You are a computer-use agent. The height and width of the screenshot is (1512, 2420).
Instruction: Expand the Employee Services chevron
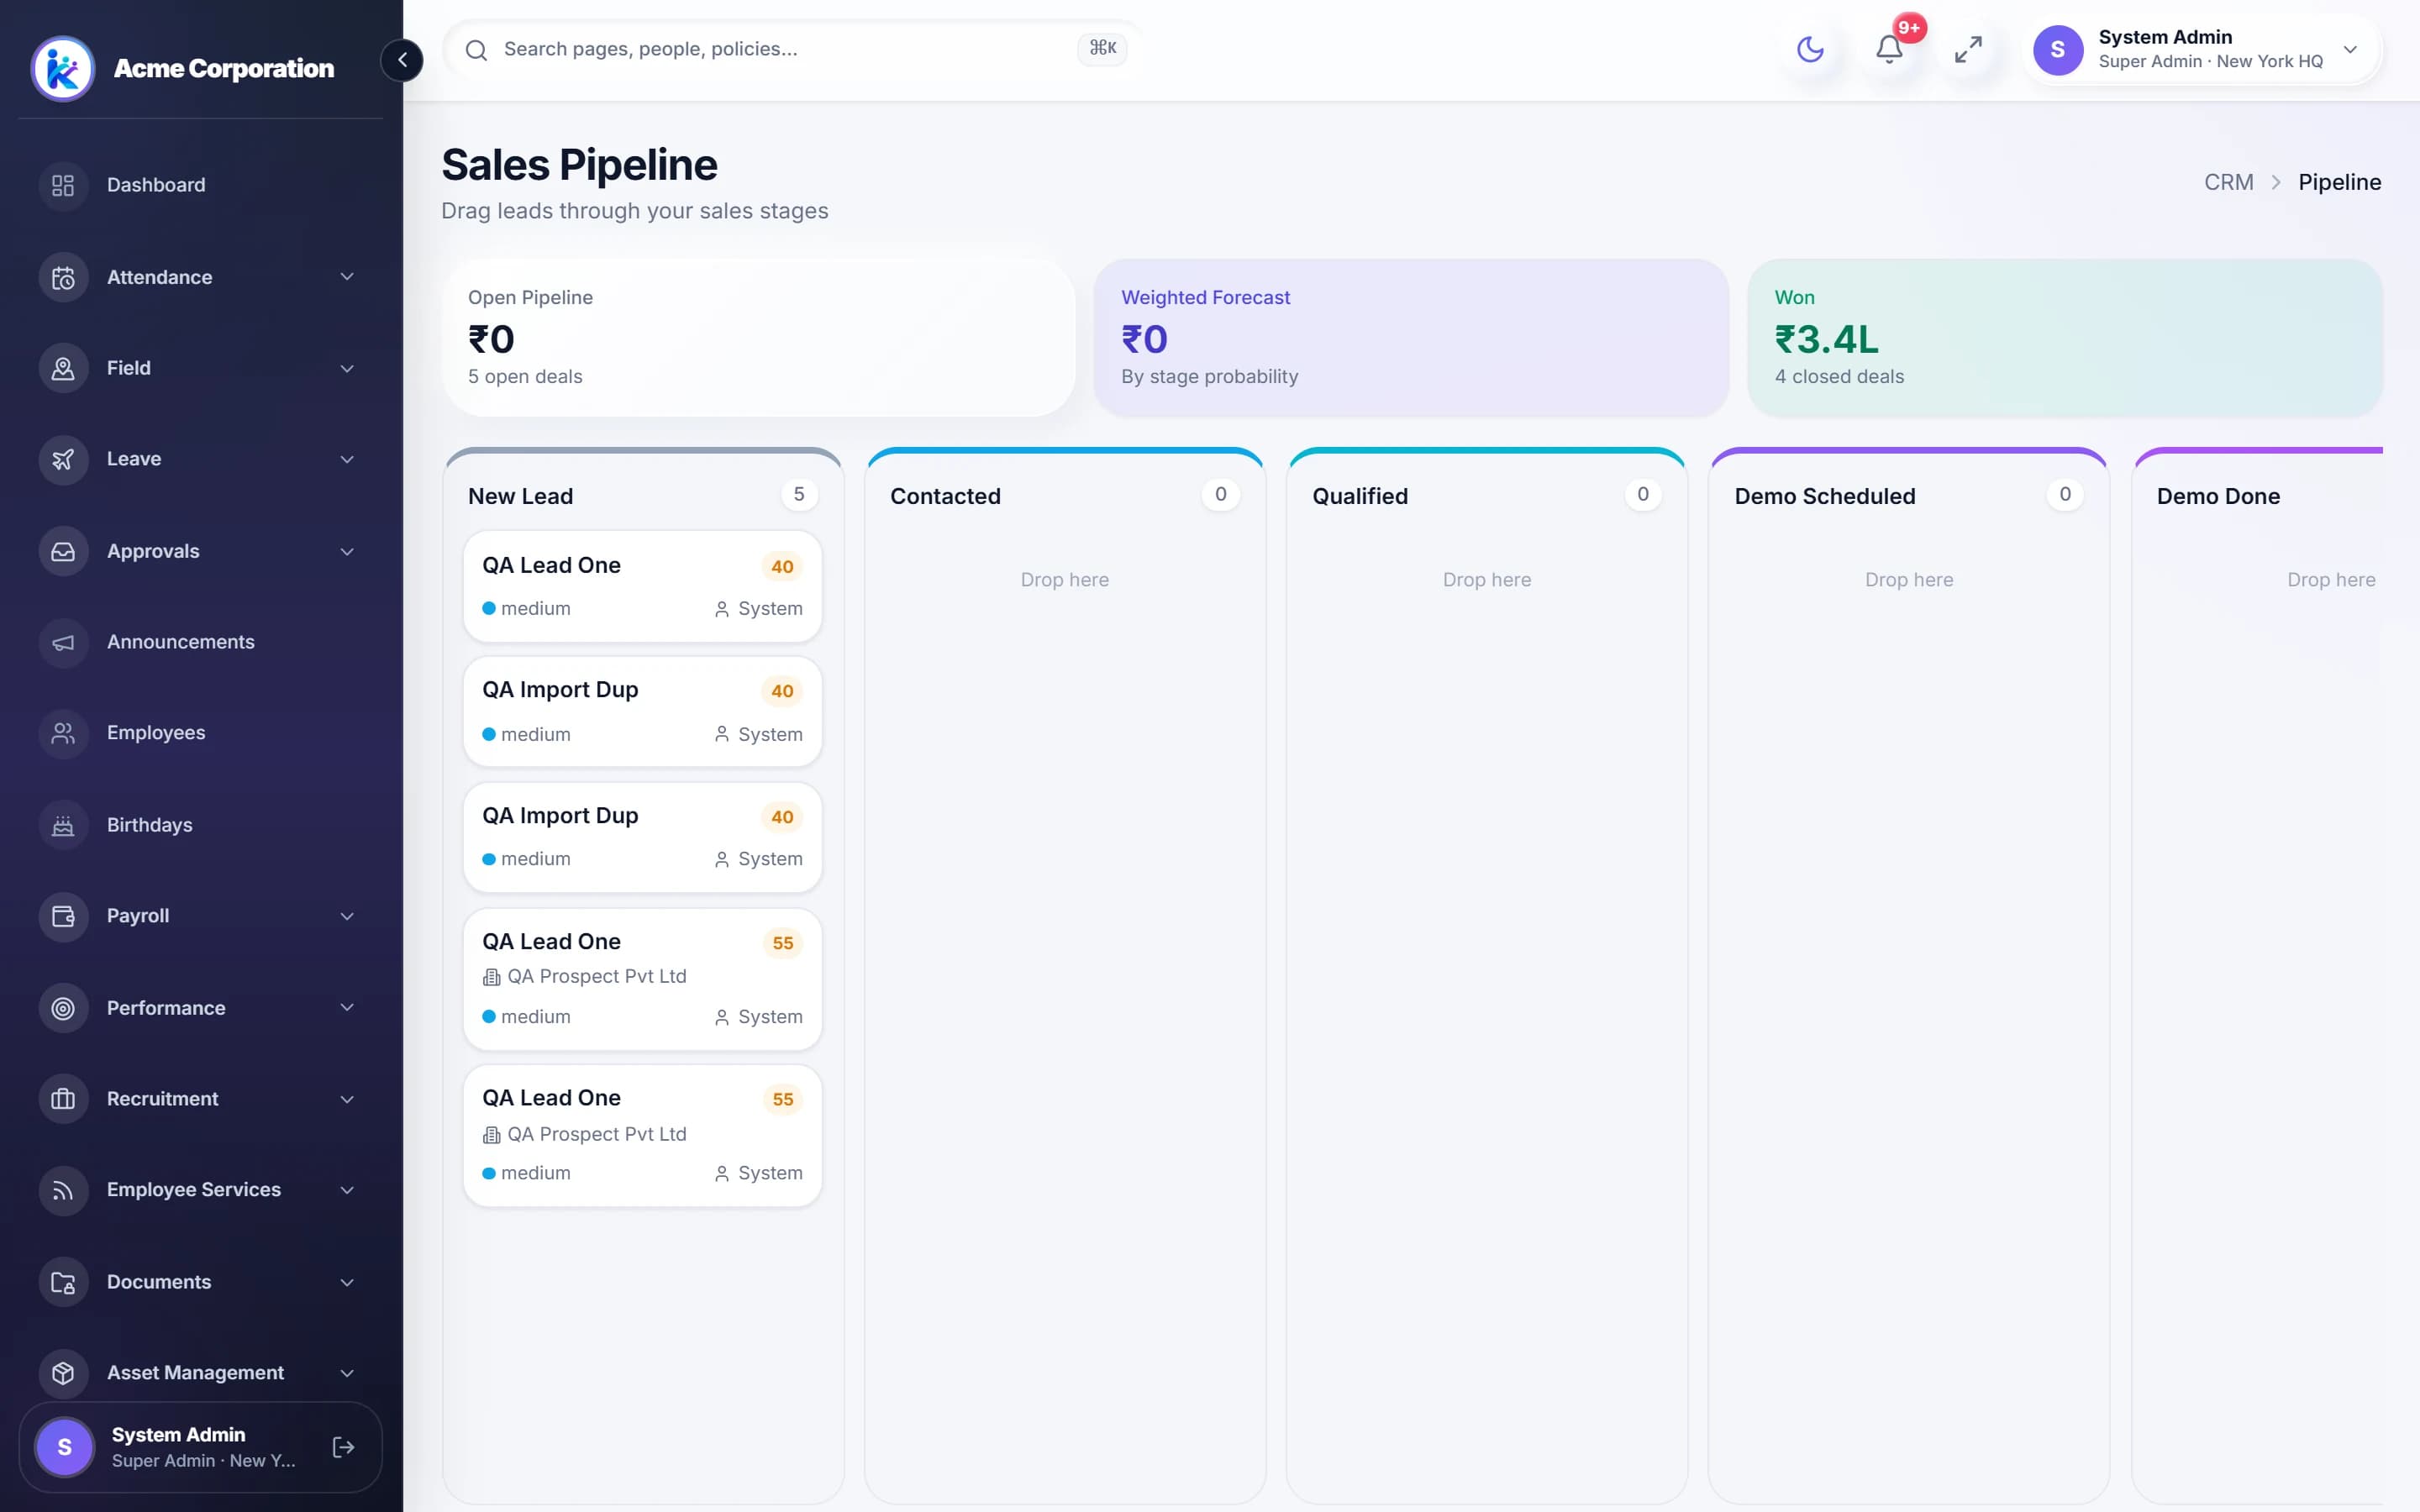[x=347, y=1190]
